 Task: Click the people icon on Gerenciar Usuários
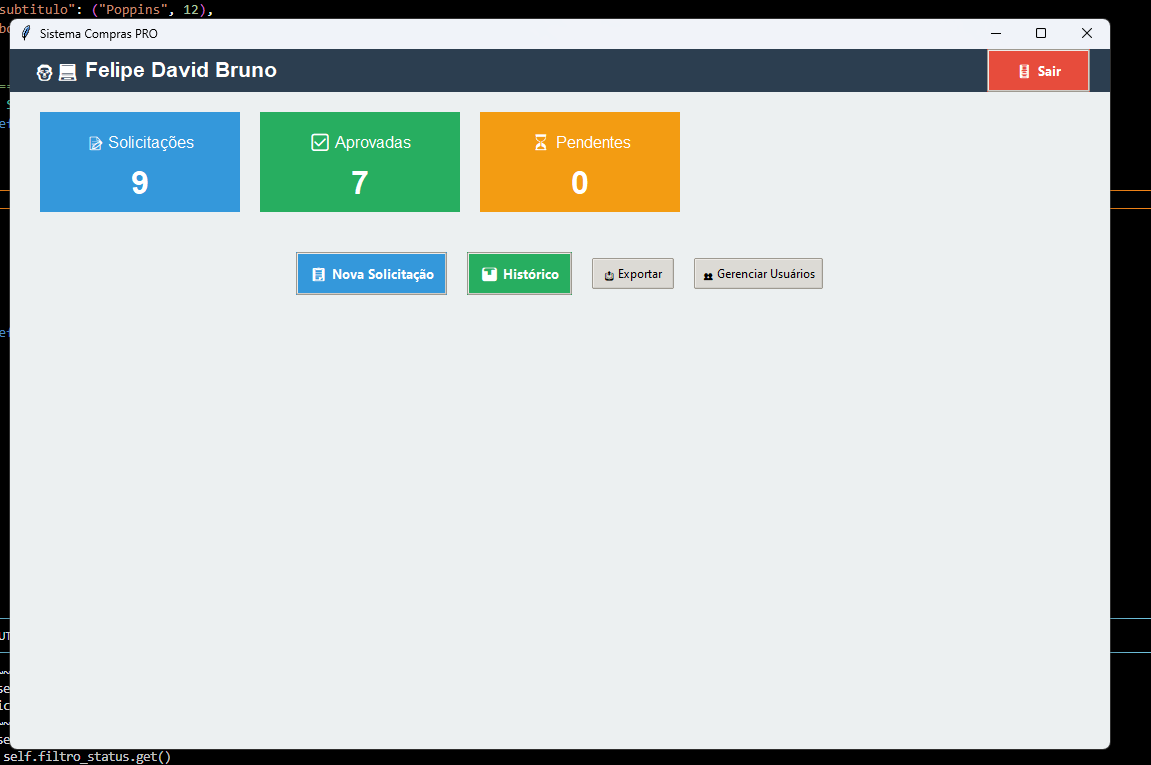coord(708,276)
